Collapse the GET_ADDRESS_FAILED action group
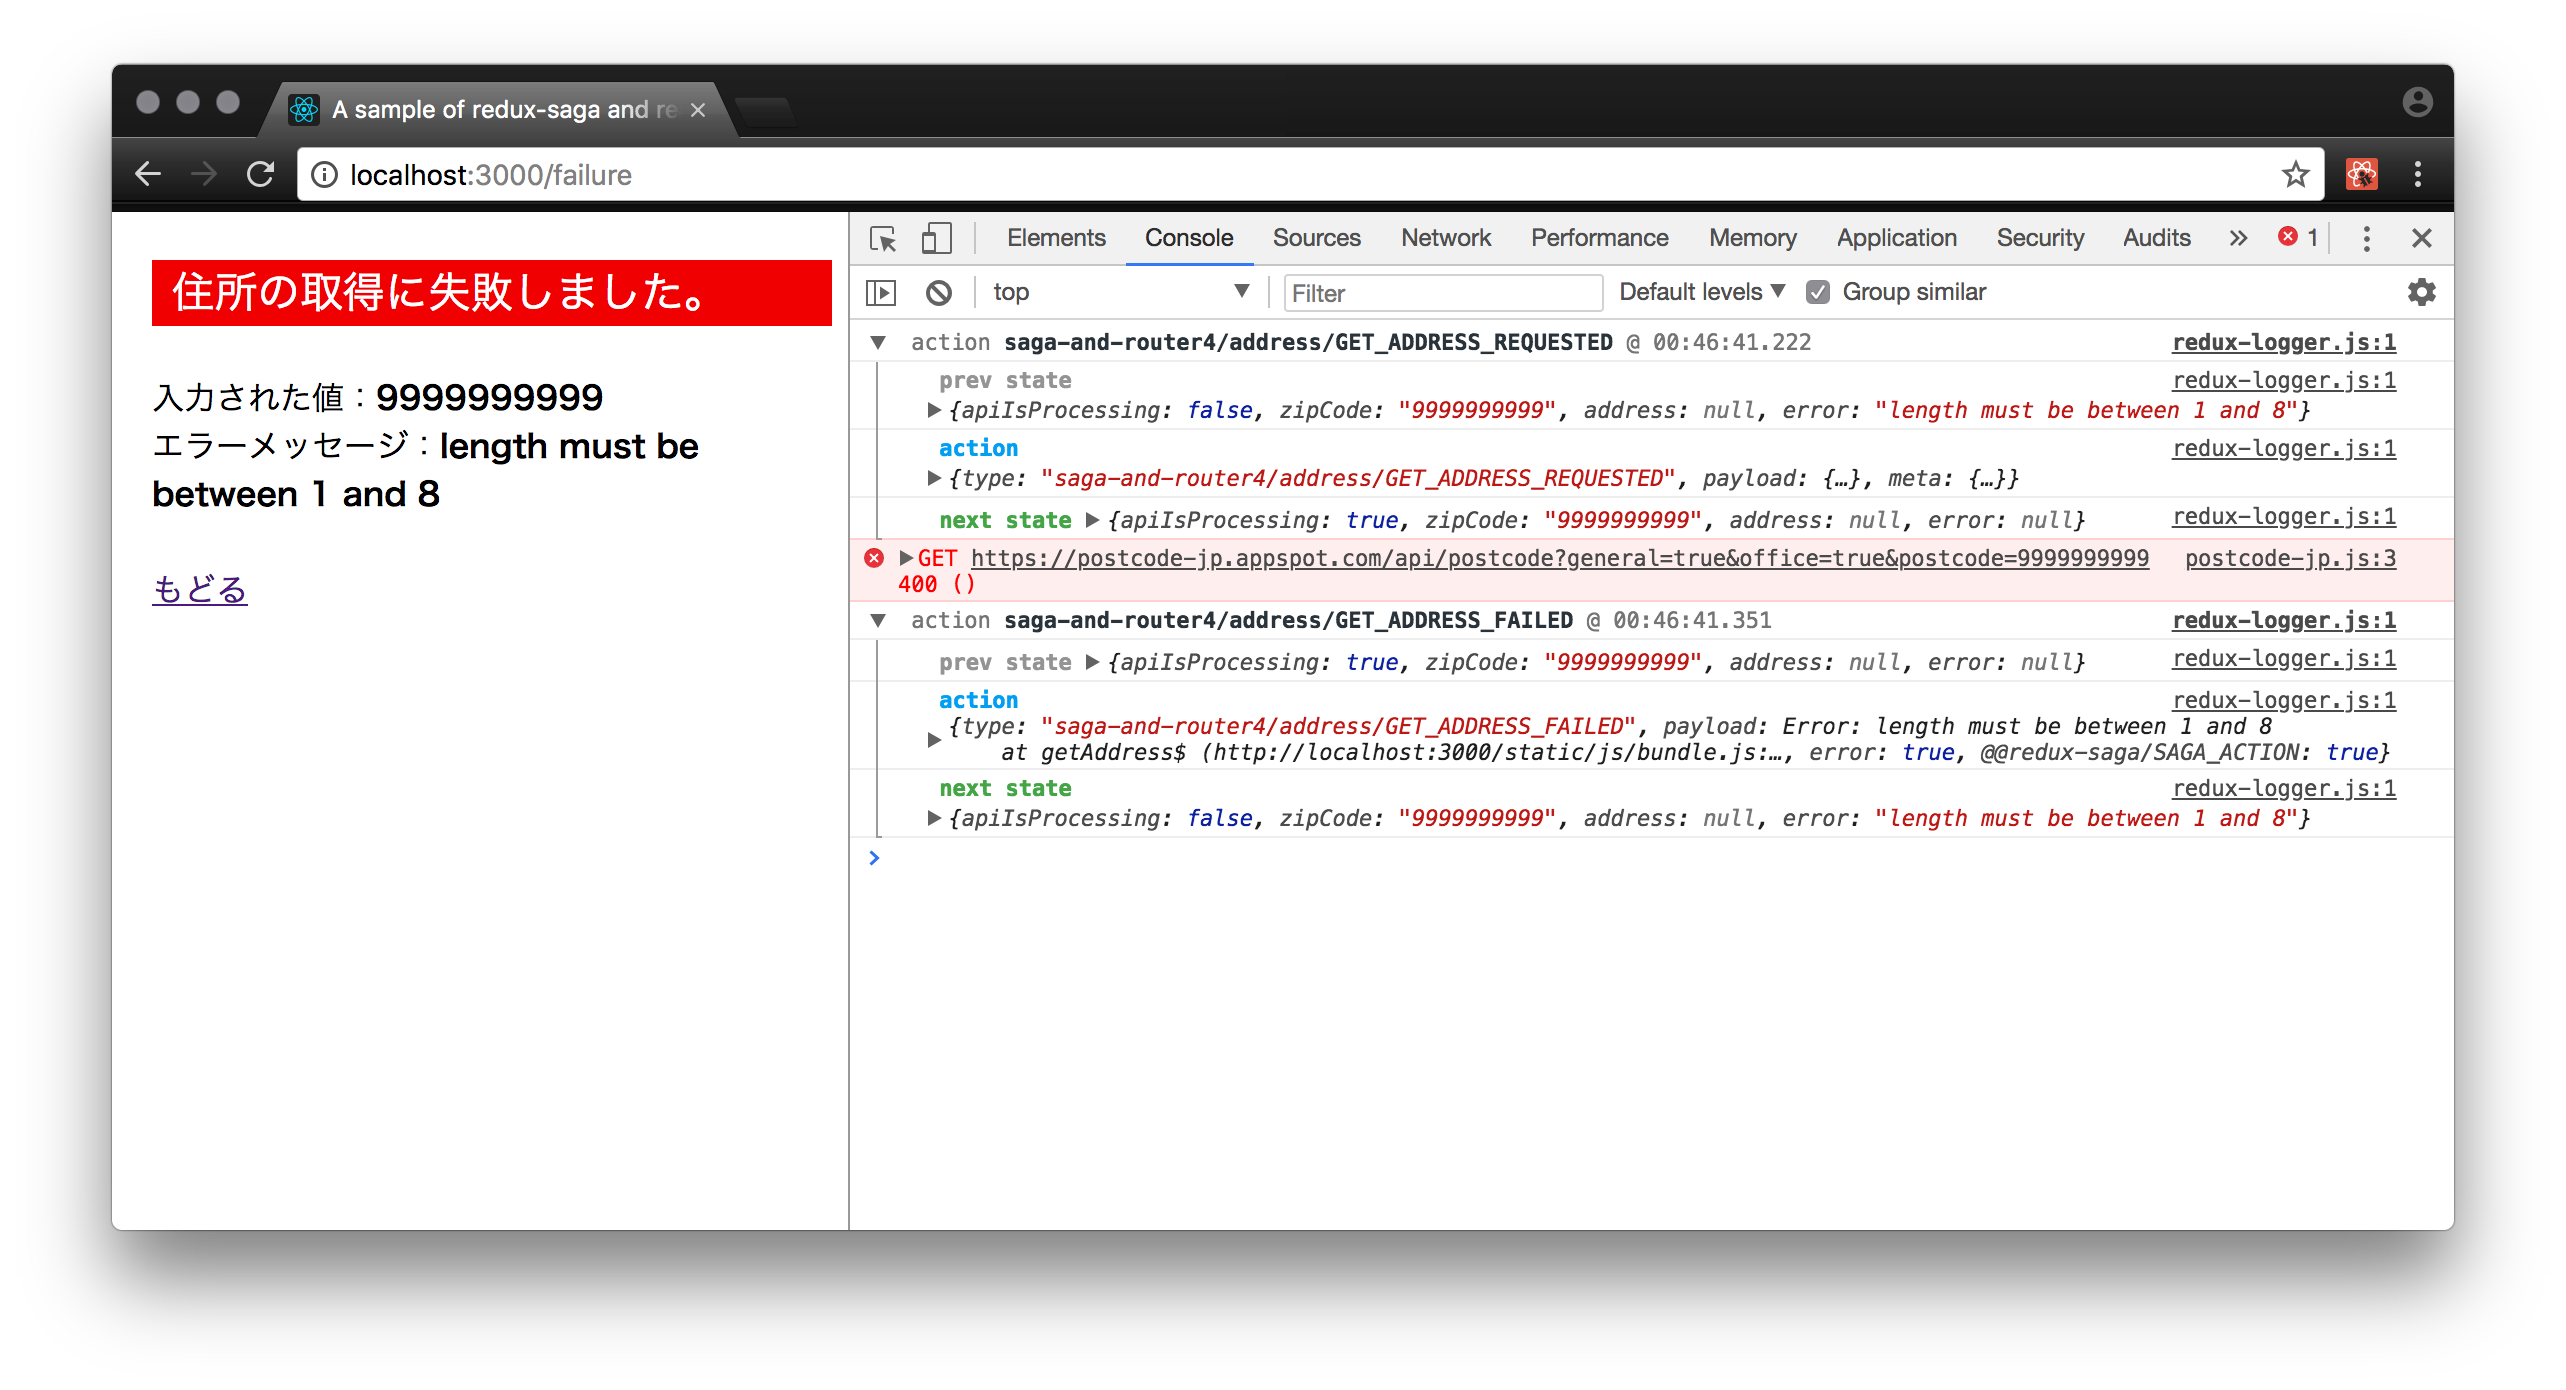 878,620
